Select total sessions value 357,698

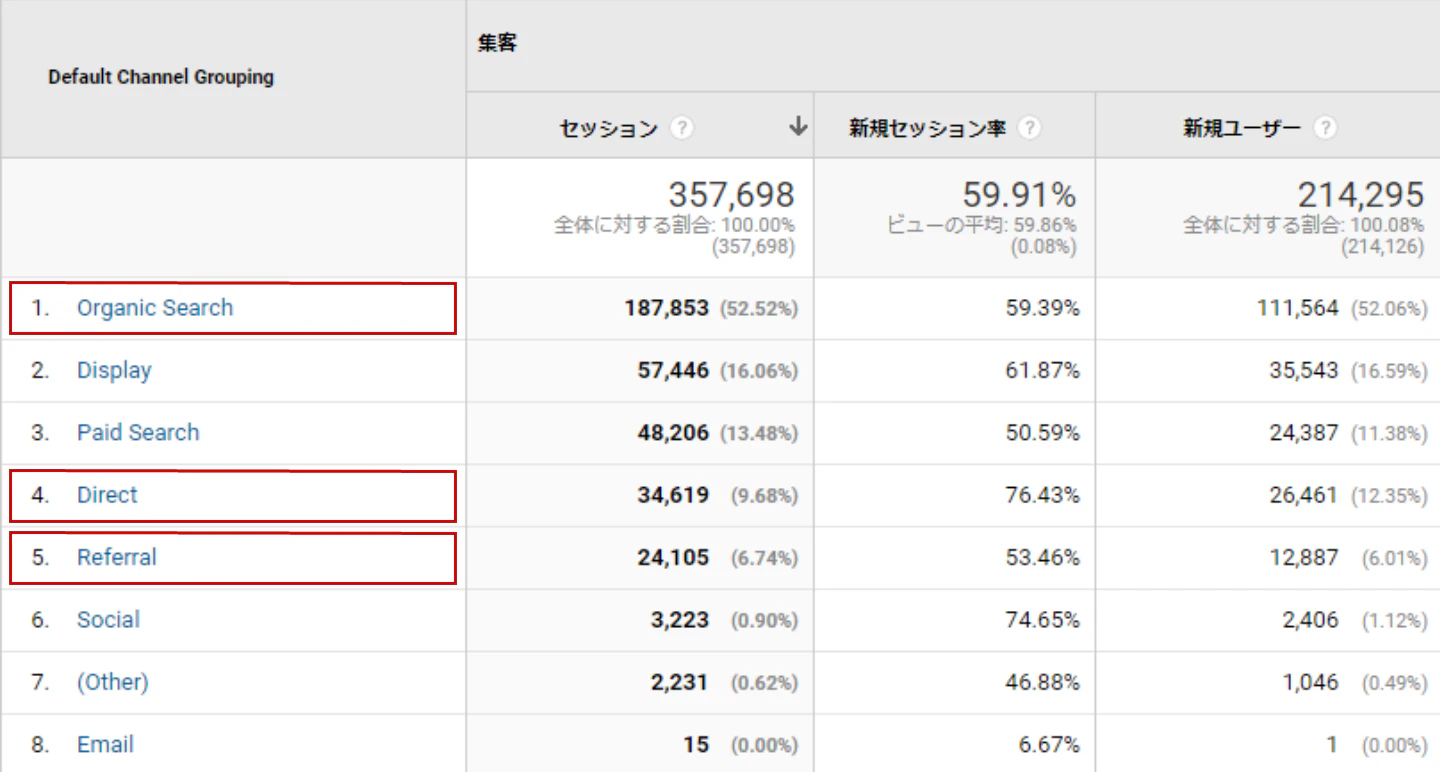coord(731,194)
